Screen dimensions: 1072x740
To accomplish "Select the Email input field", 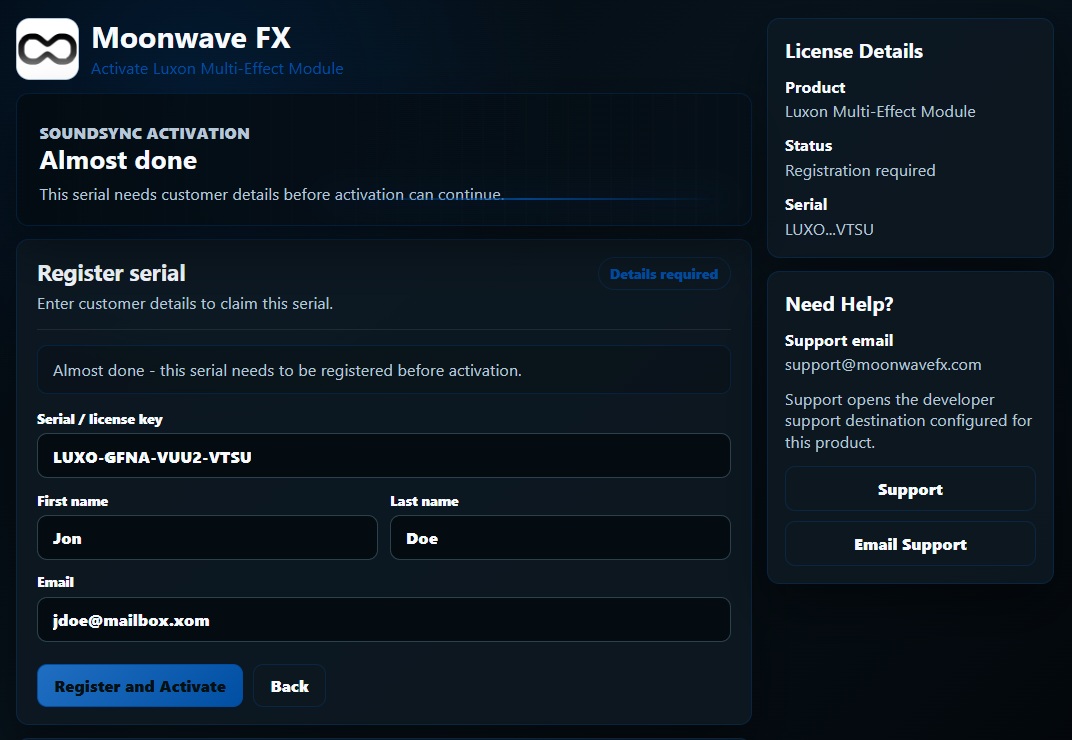I will 384,620.
